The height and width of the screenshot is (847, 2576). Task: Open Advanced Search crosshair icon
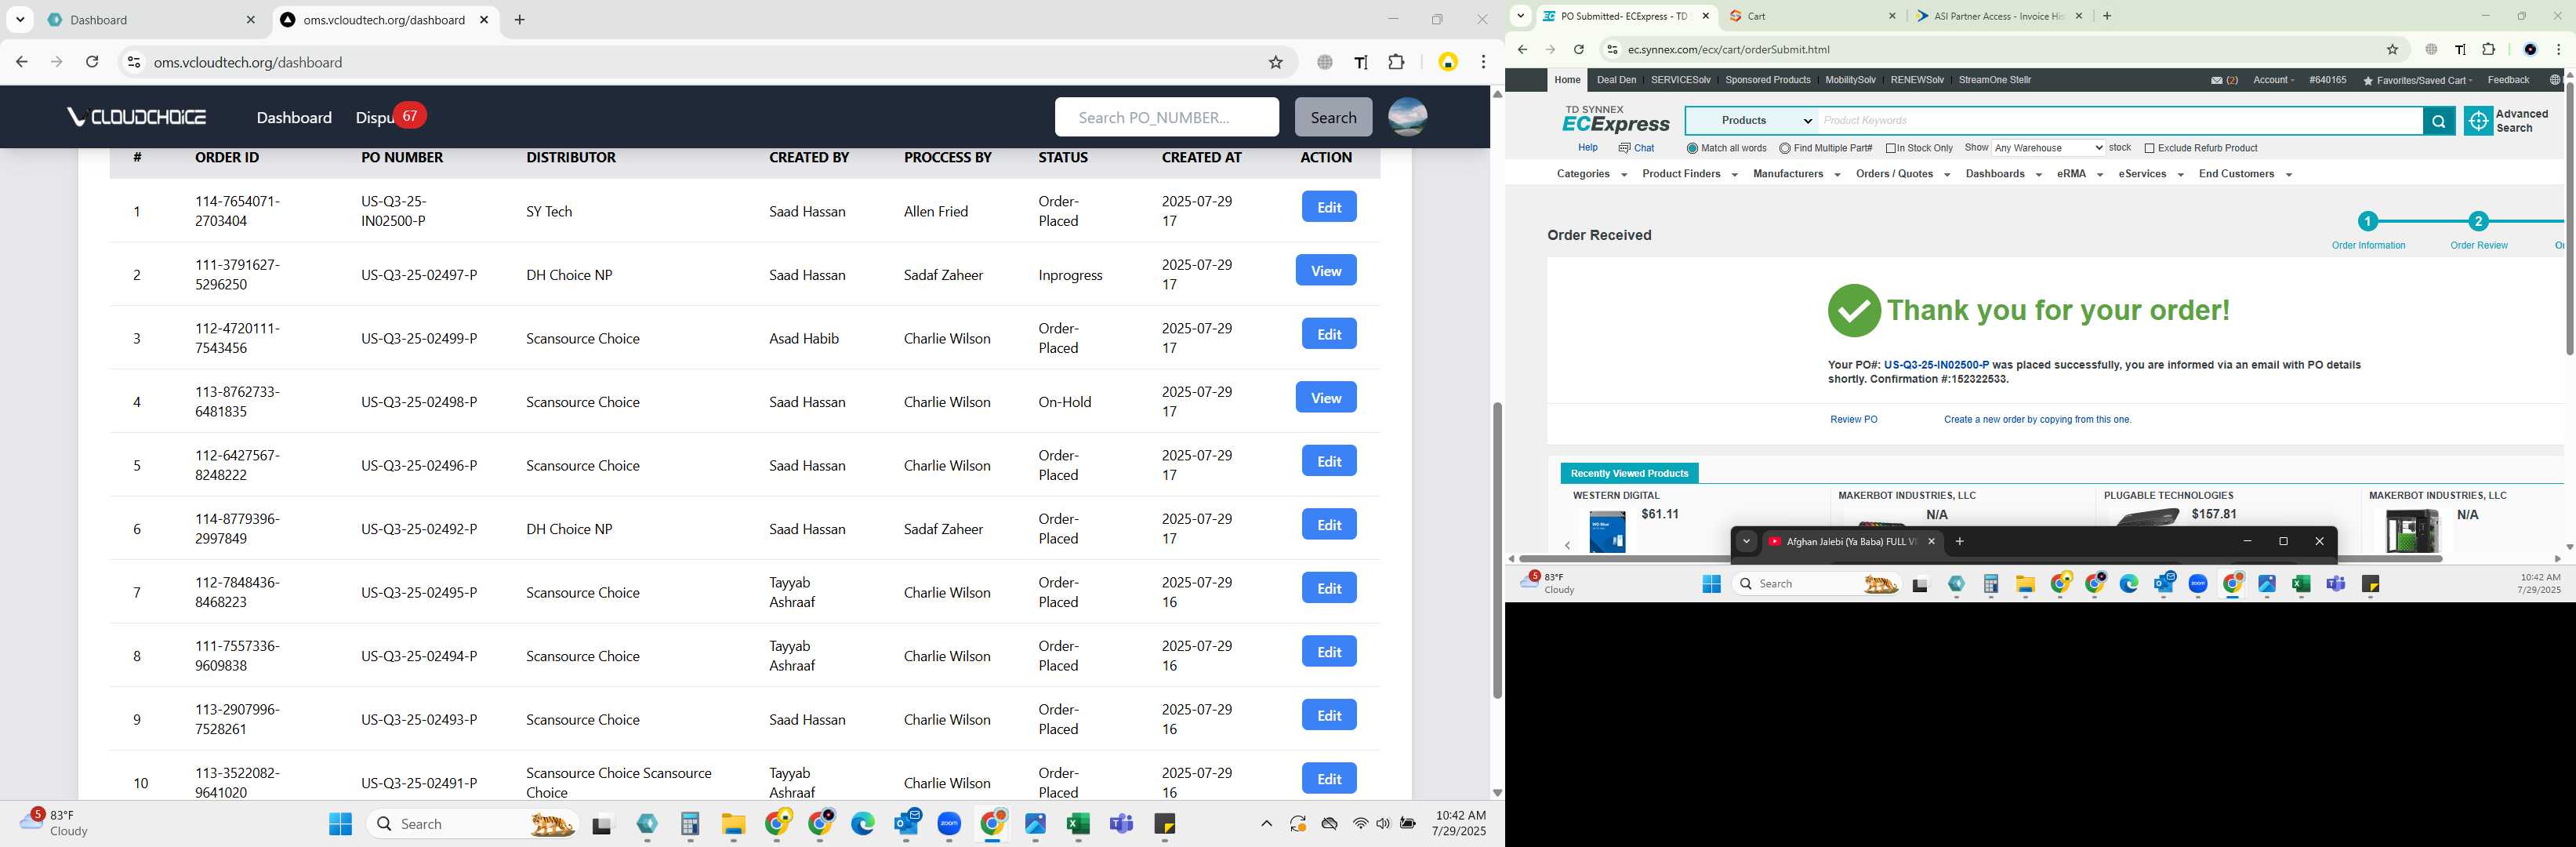pos(2478,121)
